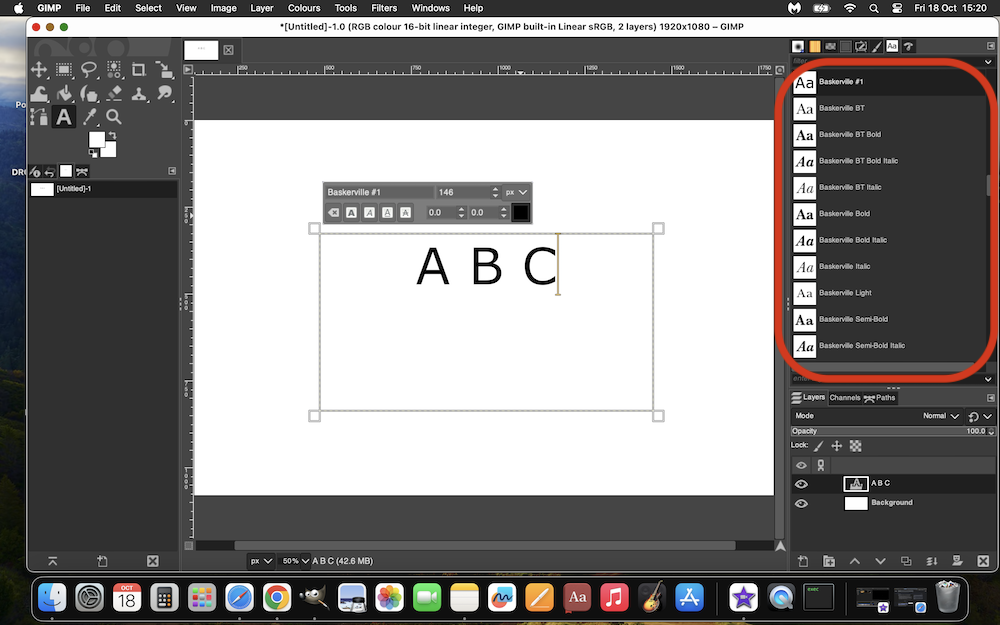Hide the A B C text layer

click(801, 484)
